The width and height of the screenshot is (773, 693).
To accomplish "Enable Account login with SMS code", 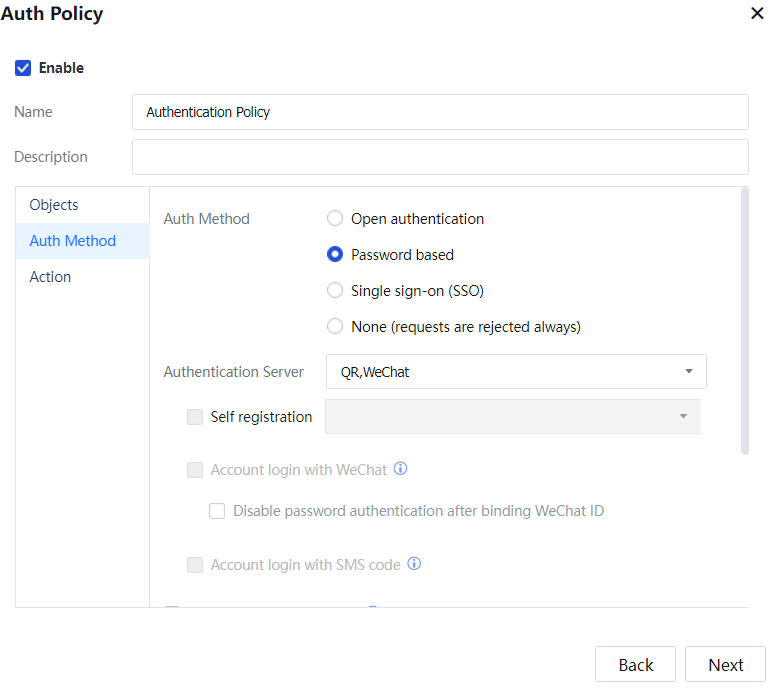I will (x=195, y=565).
